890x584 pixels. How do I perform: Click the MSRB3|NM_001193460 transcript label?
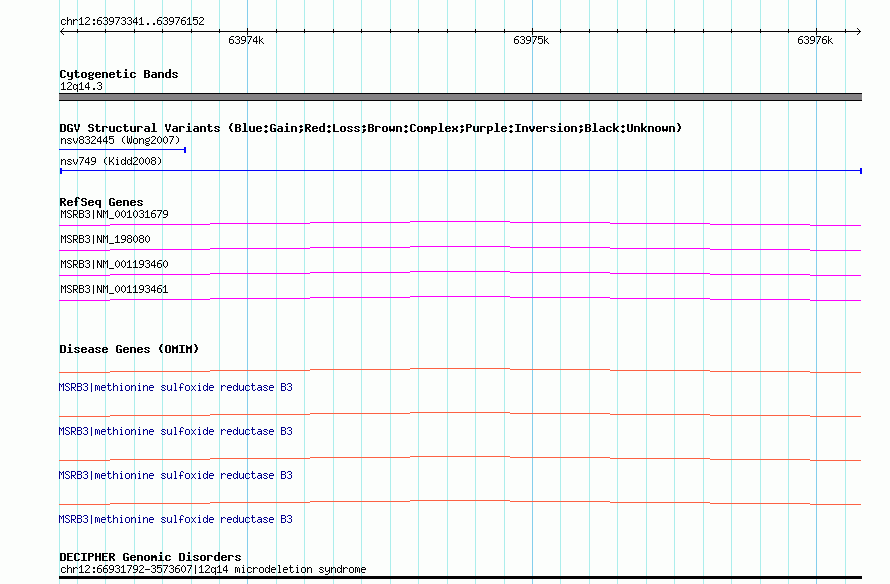click(114, 264)
